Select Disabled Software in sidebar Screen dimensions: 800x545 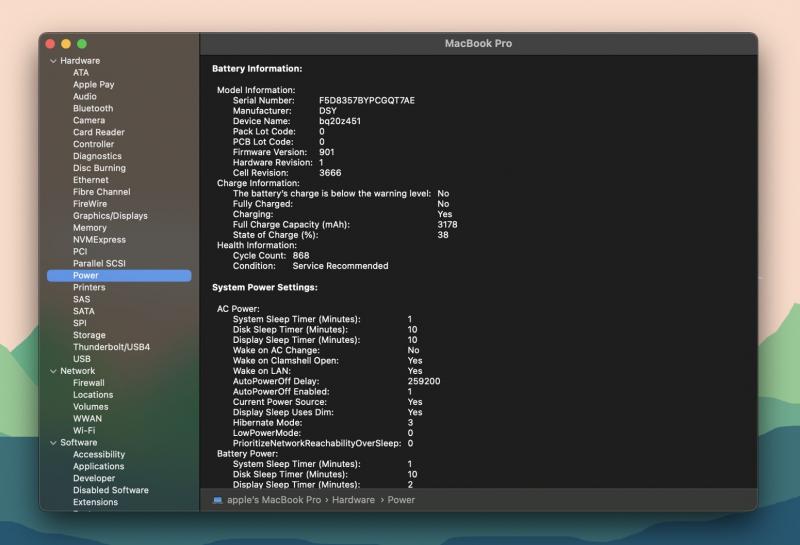tap(110, 491)
